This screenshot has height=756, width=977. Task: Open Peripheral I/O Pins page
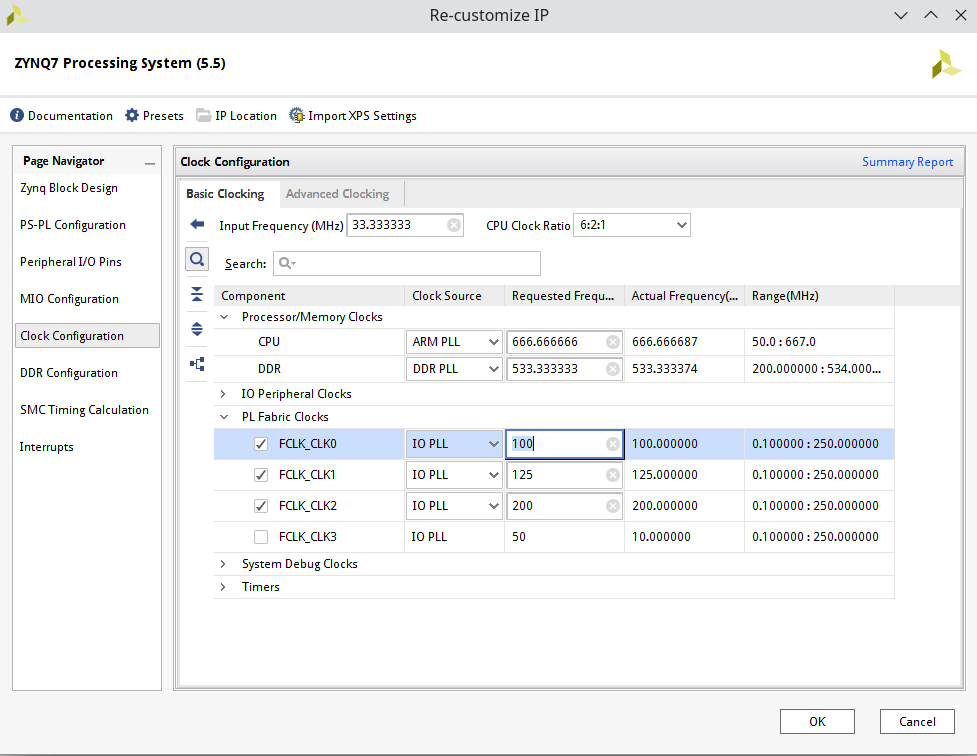click(70, 262)
